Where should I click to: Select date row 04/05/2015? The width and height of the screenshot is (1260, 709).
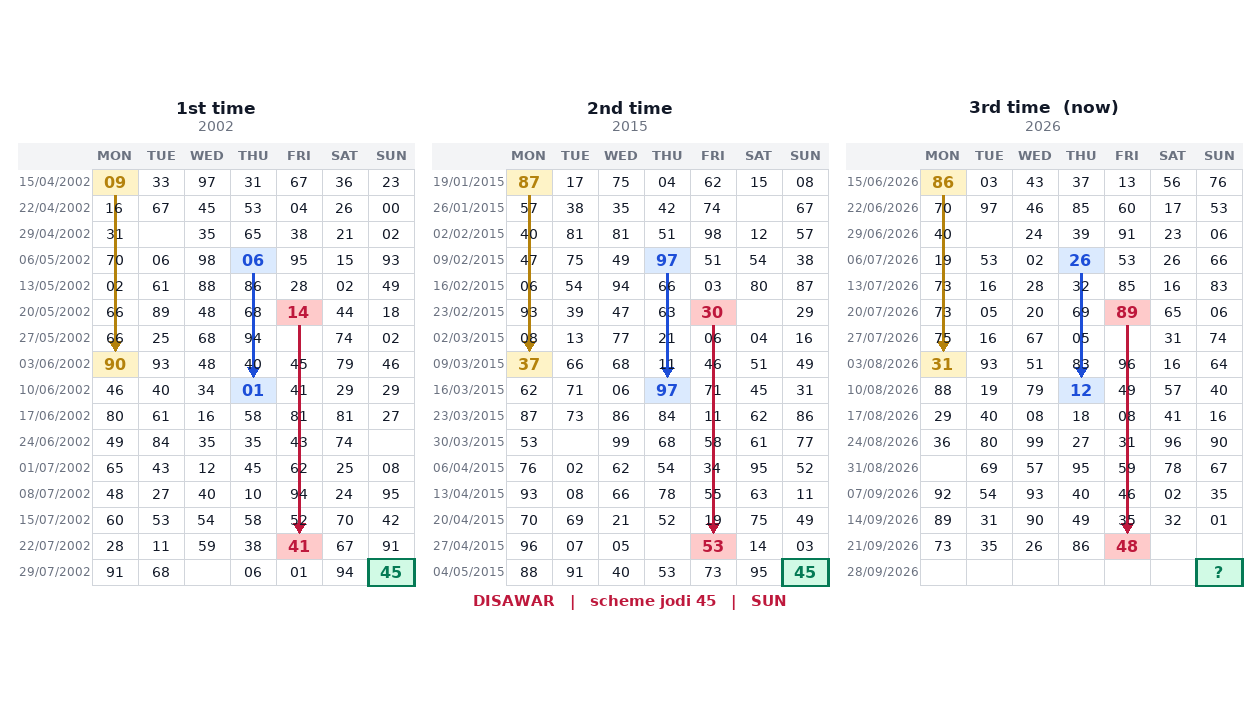click(x=630, y=572)
